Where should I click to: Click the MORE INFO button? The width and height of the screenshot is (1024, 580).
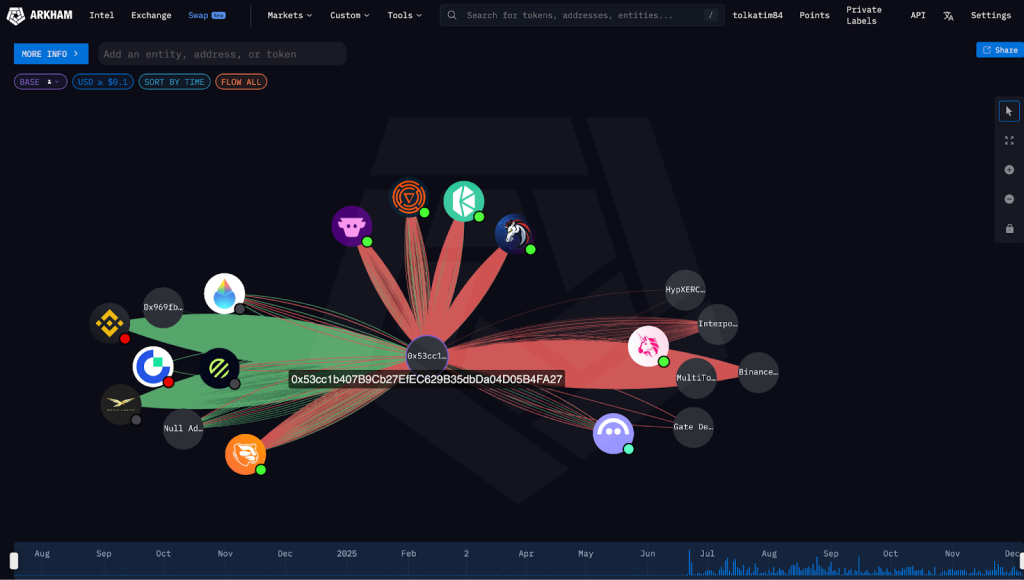[50, 54]
